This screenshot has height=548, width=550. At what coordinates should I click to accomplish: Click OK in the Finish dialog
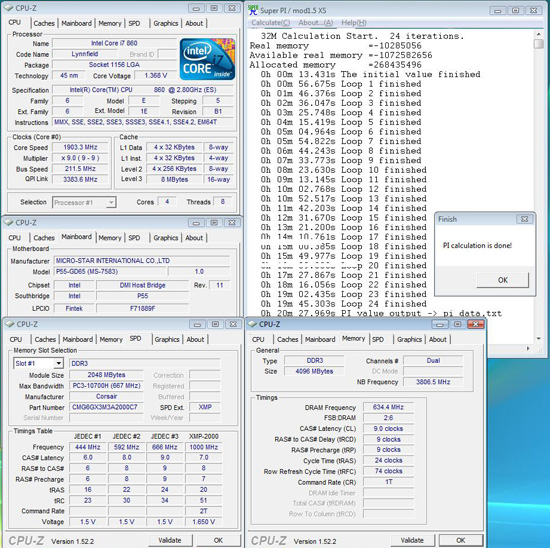503,280
